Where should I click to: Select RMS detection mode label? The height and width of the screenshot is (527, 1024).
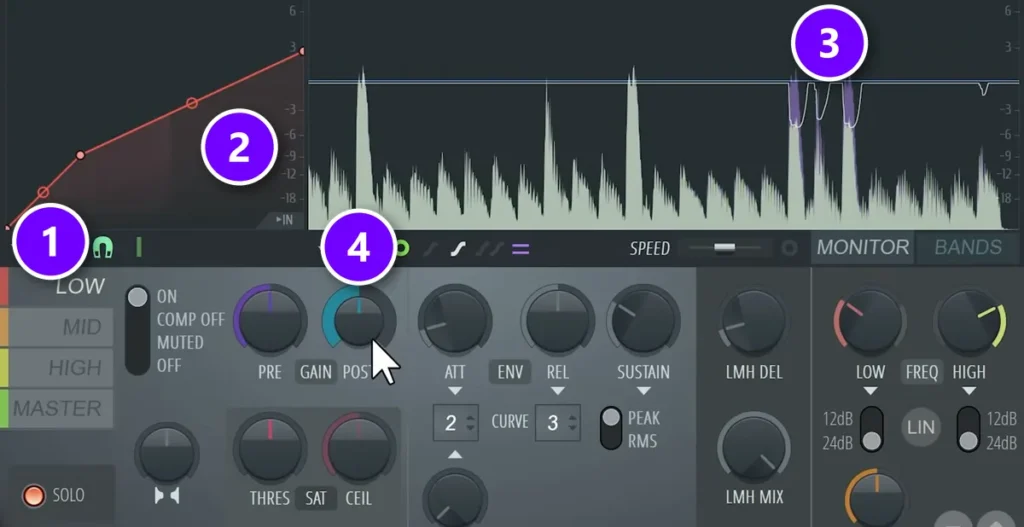click(x=642, y=441)
